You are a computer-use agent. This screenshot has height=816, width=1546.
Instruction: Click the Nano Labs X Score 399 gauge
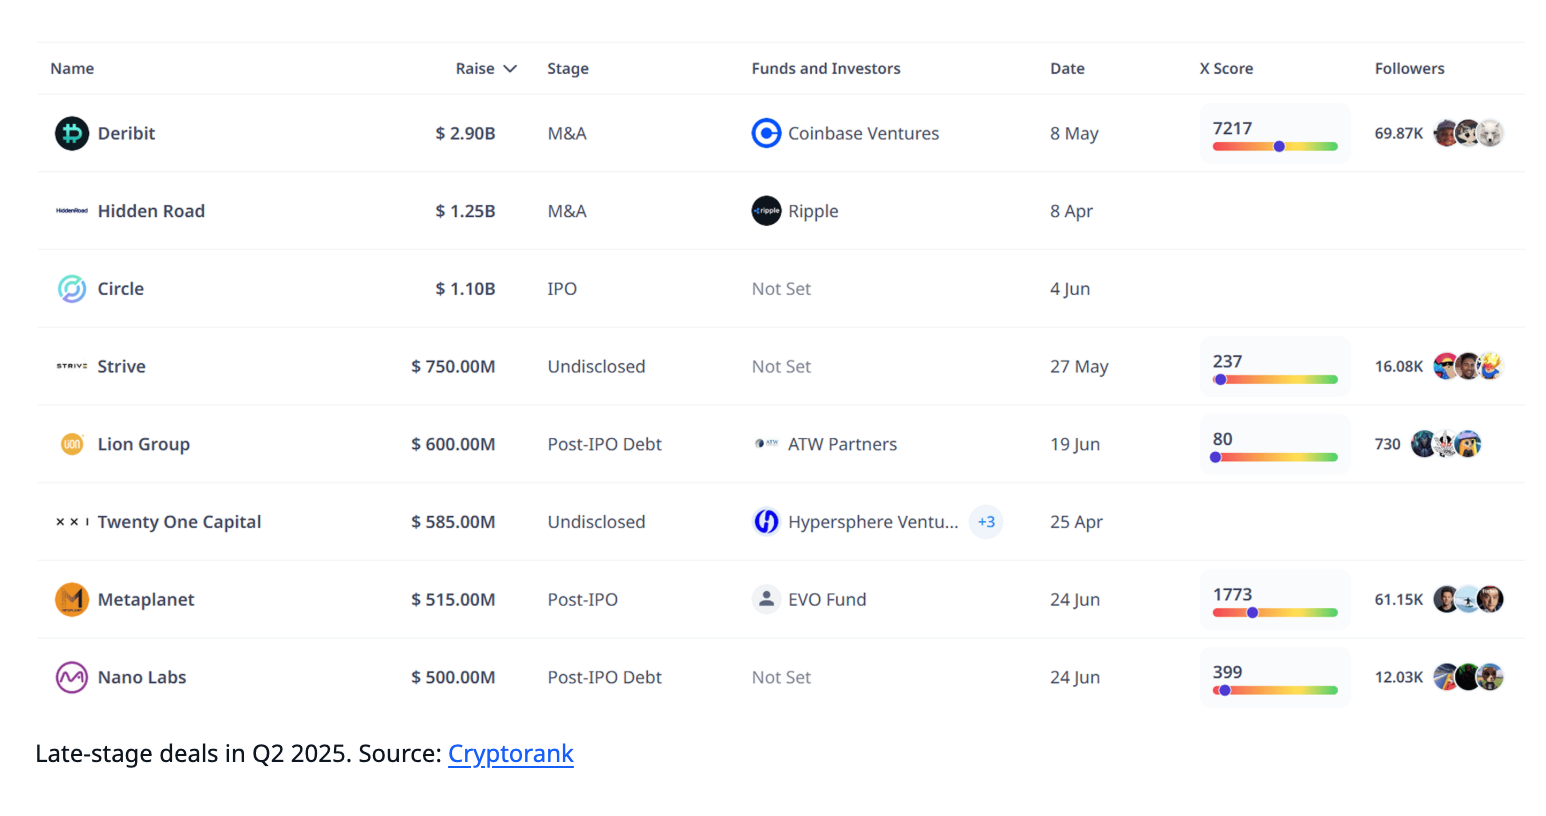[x=1275, y=678]
